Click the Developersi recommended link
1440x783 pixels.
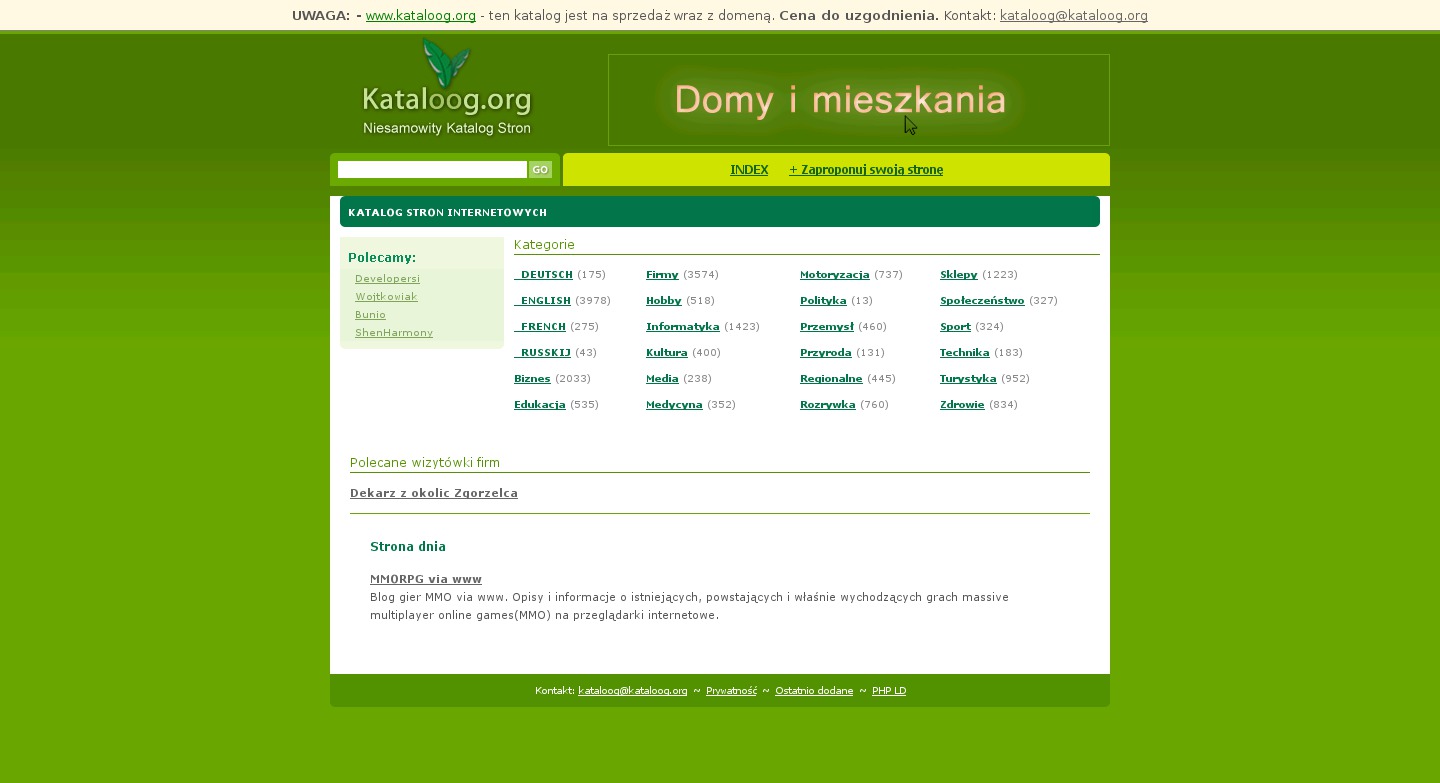(387, 279)
